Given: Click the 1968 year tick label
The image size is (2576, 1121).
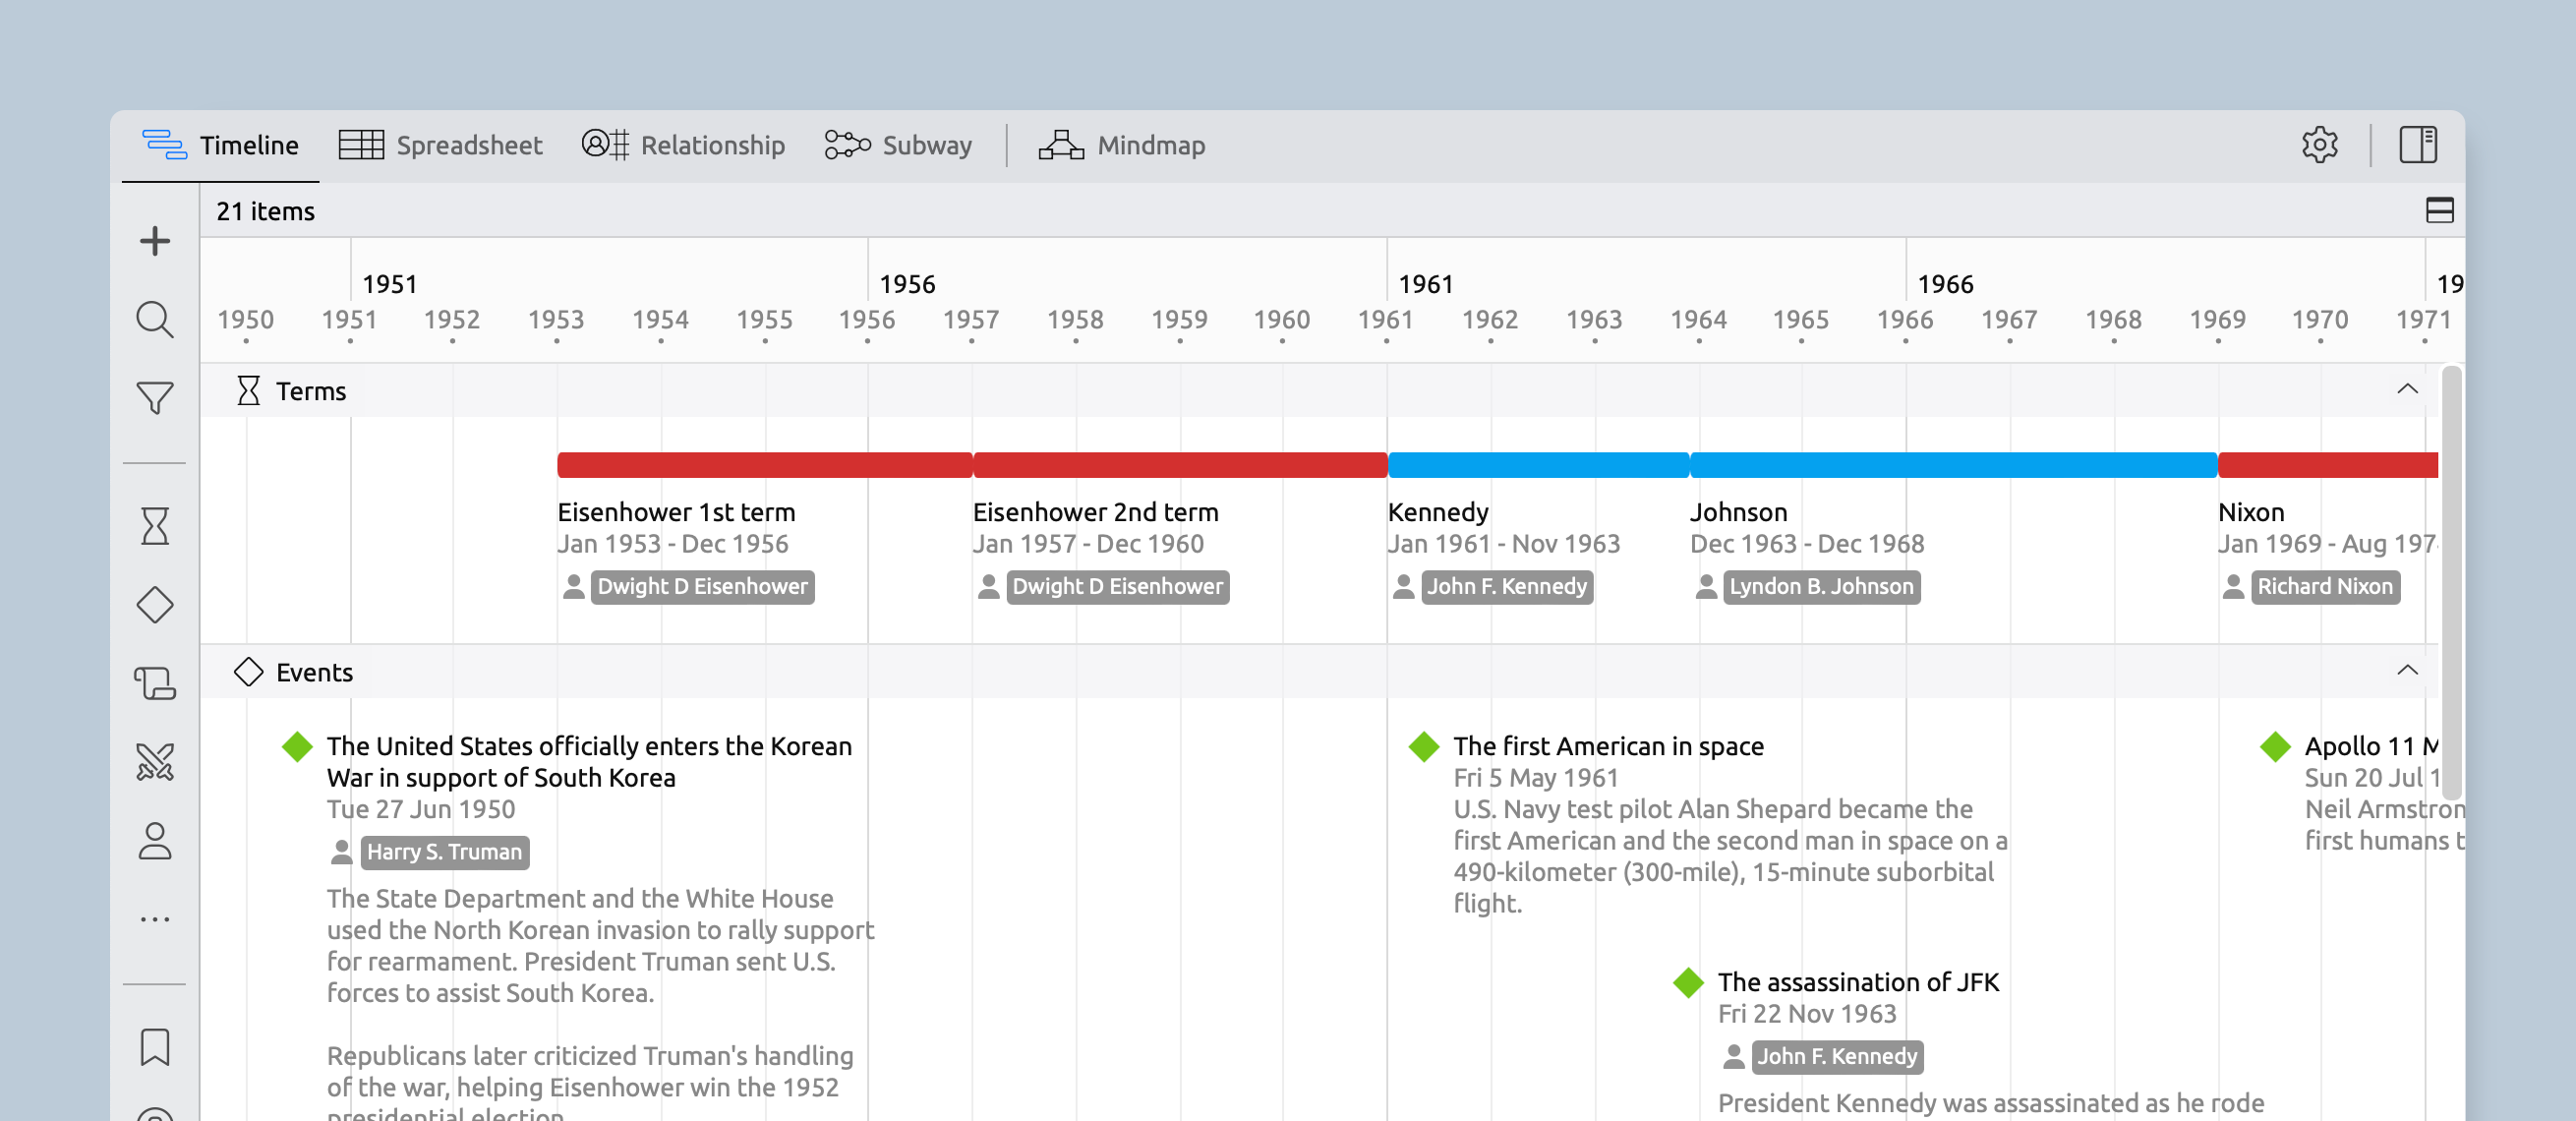Looking at the screenshot, I should (x=2113, y=319).
